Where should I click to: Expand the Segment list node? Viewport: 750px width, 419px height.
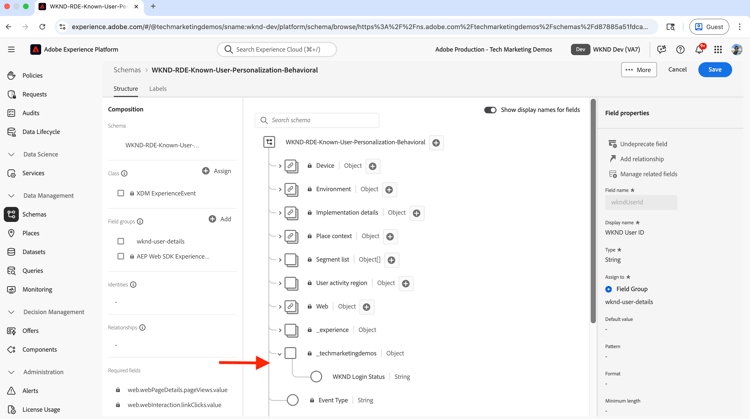[280, 260]
